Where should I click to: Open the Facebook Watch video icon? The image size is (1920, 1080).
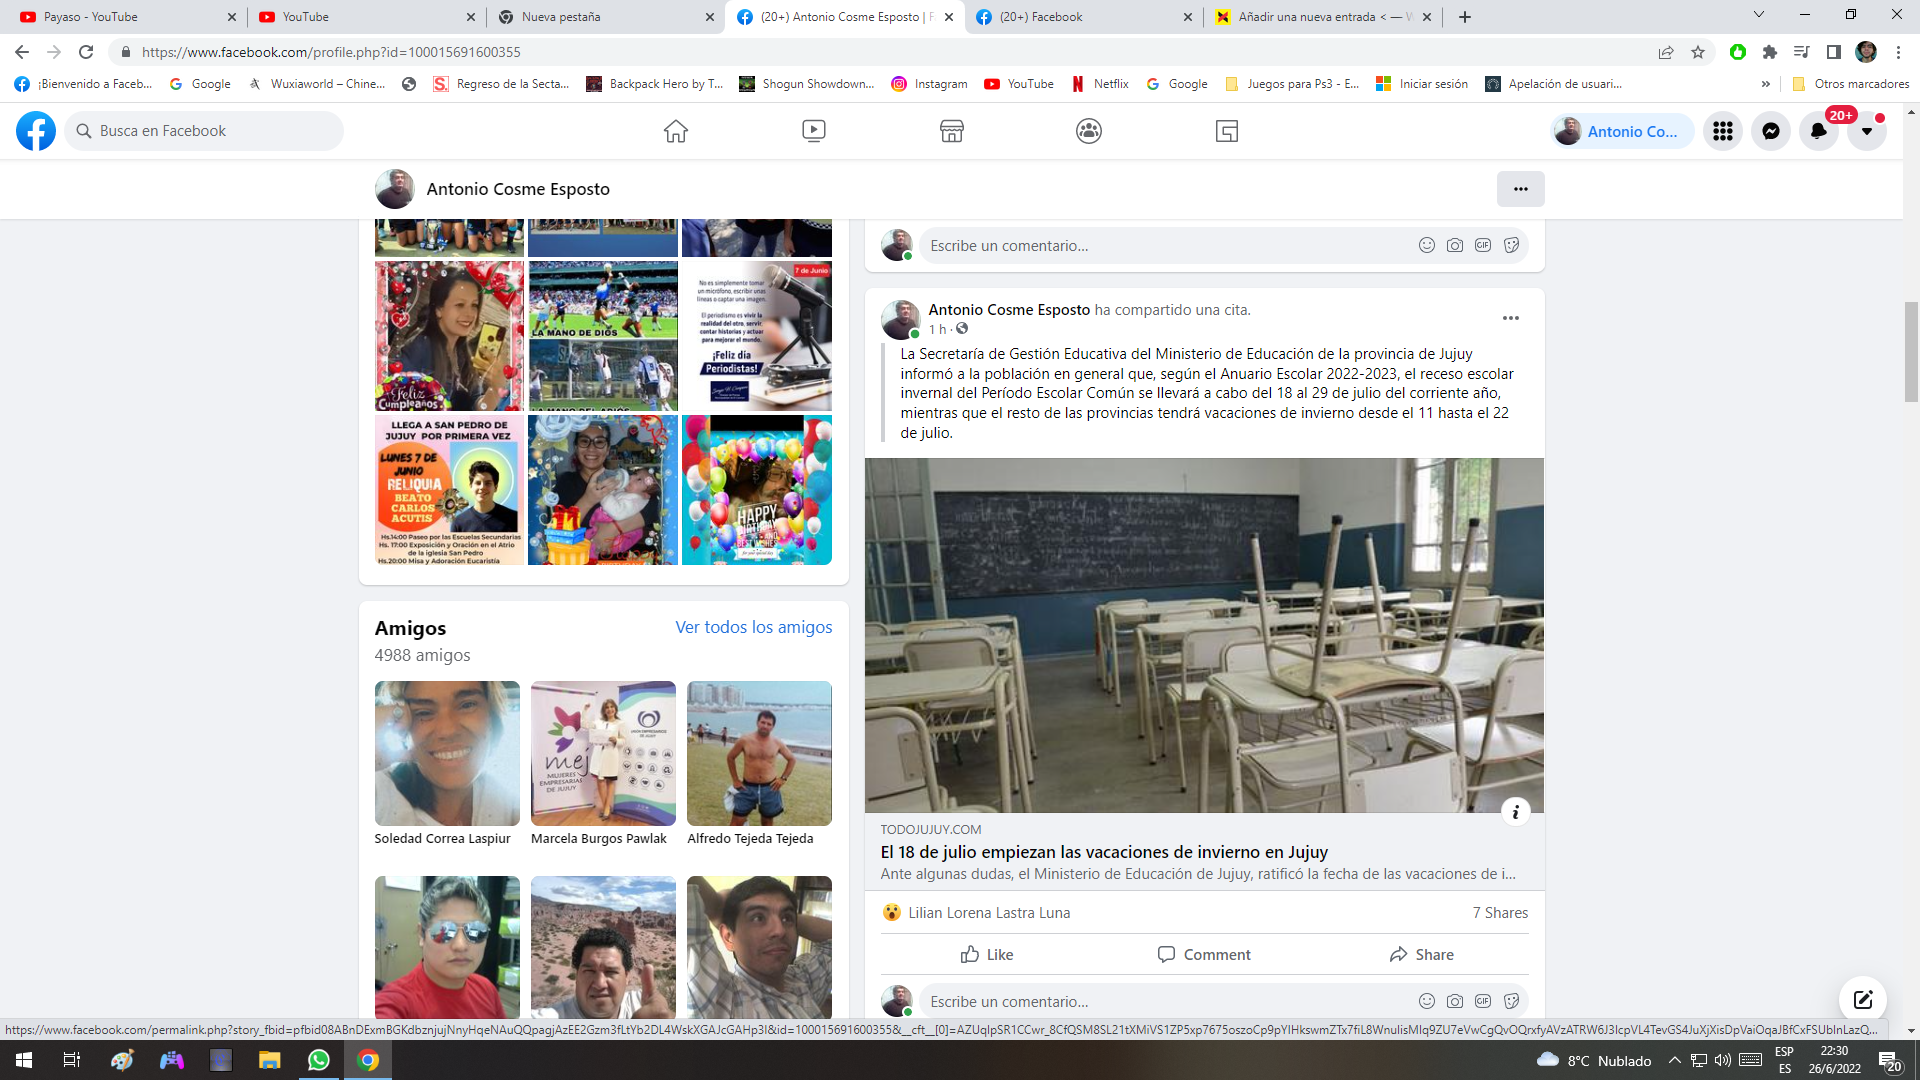tap(814, 131)
